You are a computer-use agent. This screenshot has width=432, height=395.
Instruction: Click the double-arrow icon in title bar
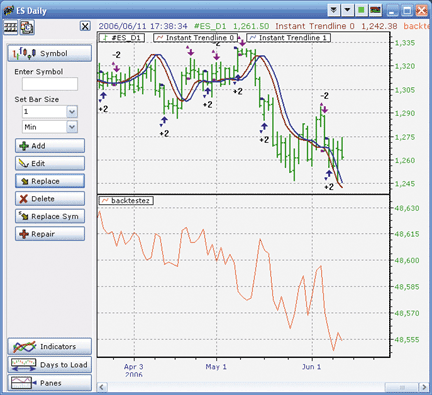[x=333, y=10]
